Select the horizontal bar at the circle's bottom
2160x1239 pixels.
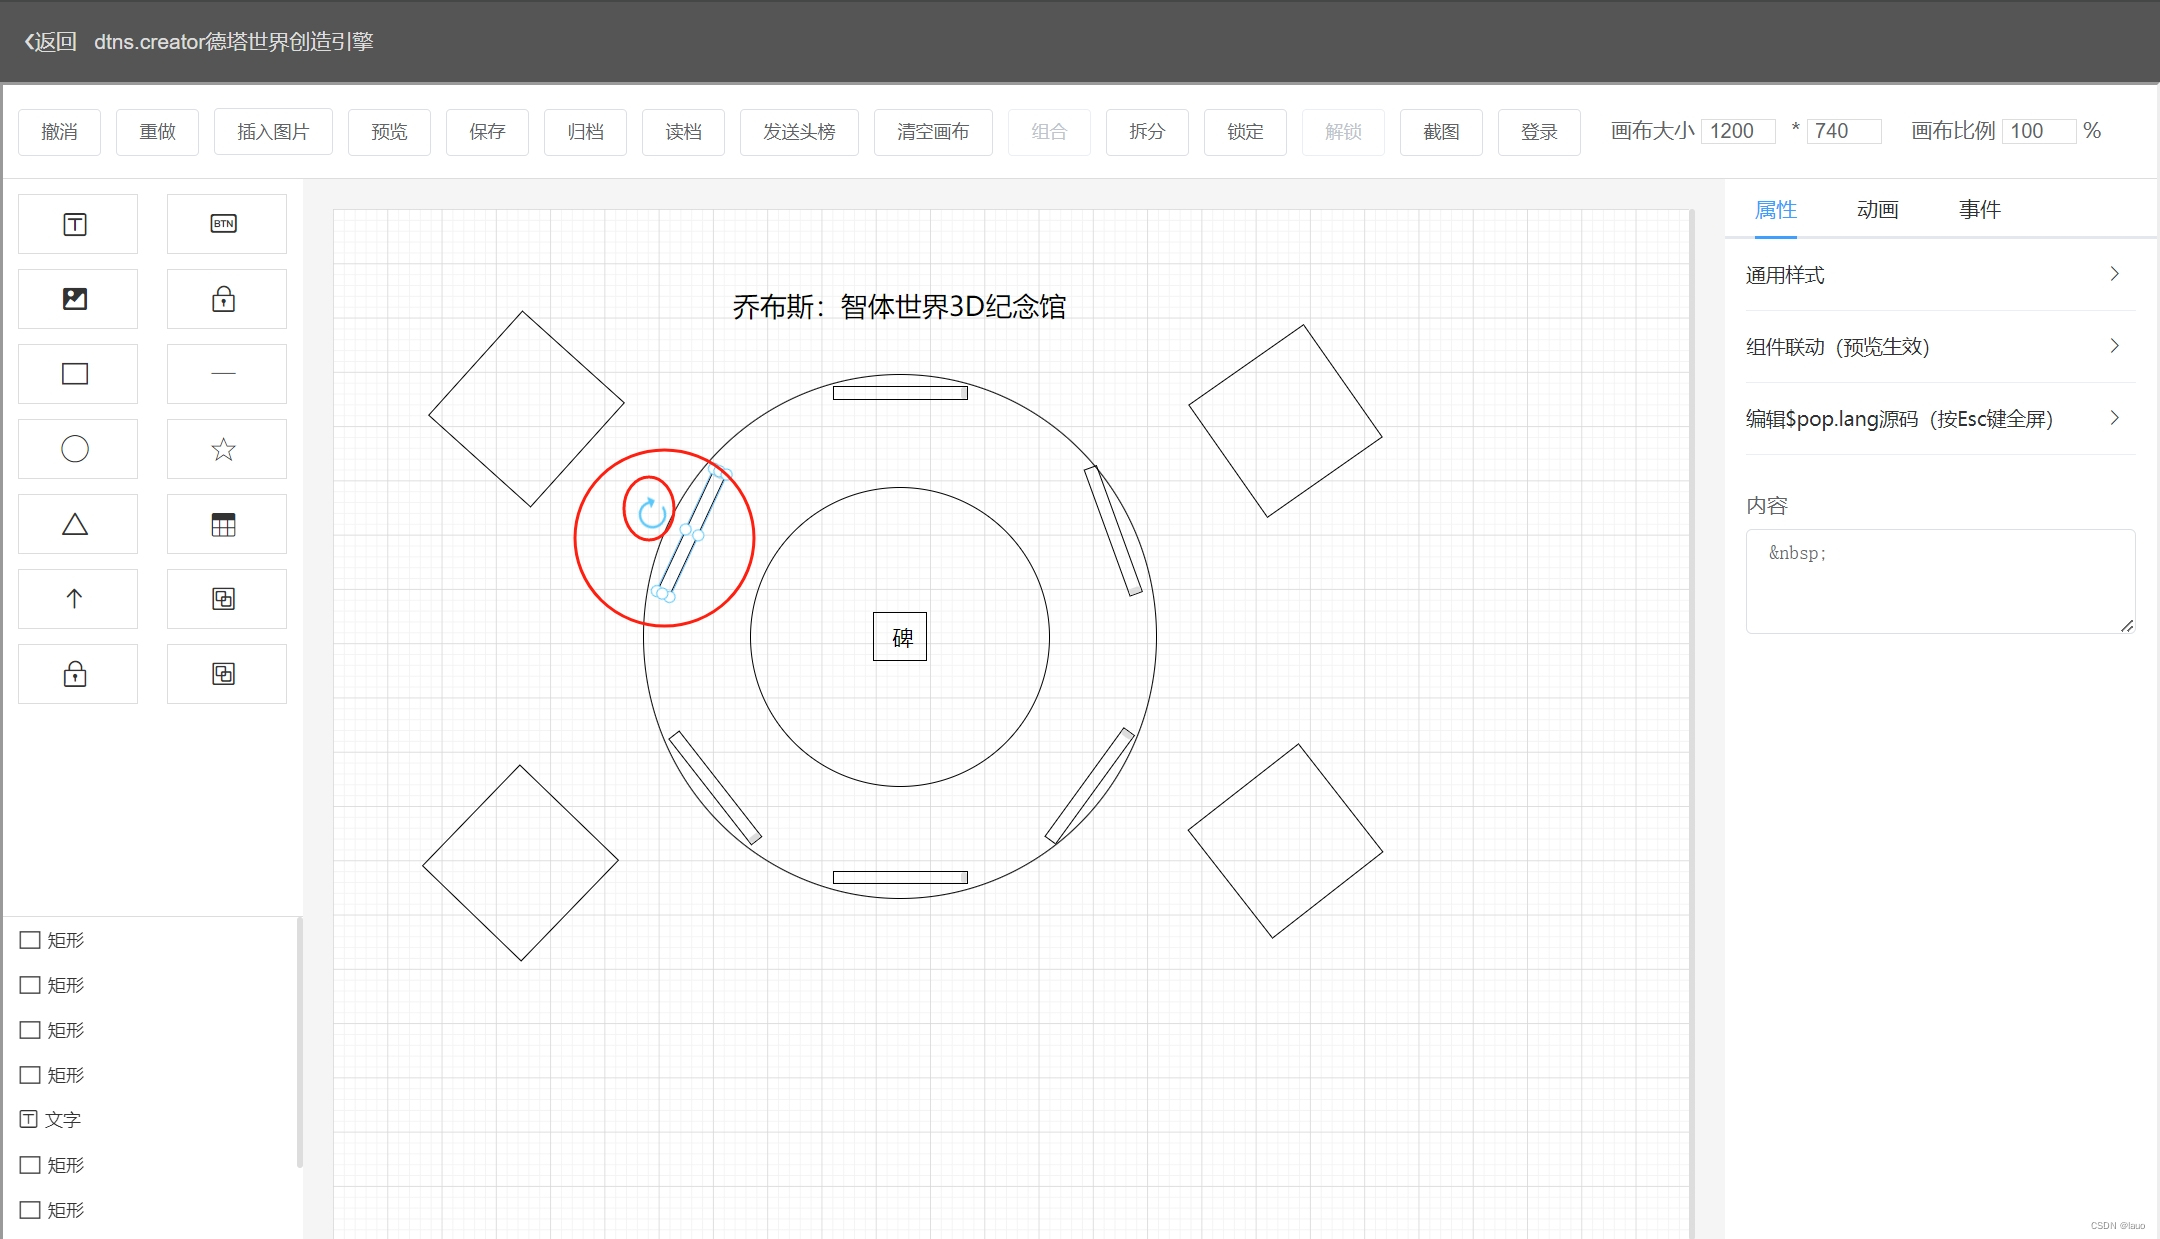pos(900,877)
